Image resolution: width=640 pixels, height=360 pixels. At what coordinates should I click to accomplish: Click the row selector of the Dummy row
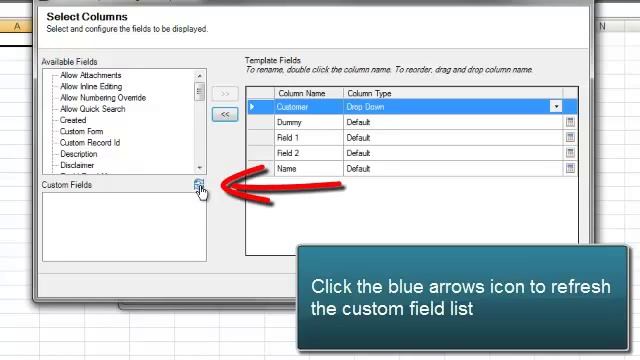pyautogui.click(x=260, y=122)
